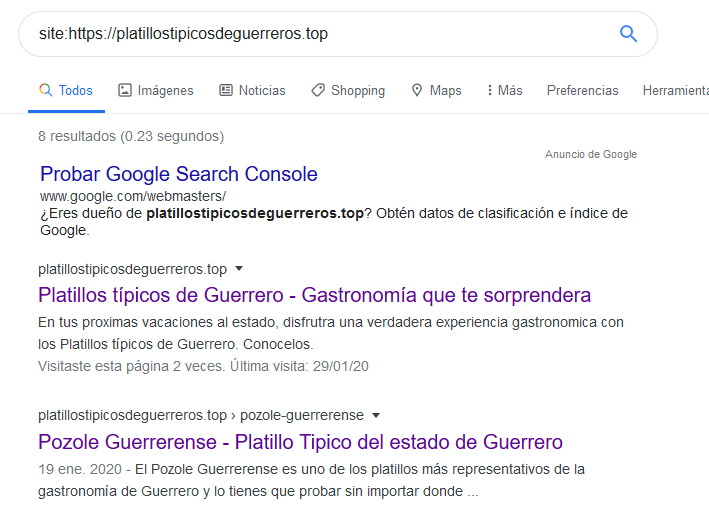Expand dropdown arrow beside platillostipicosdeguerreros.top URL
The width and height of the screenshot is (709, 523).
click(239, 269)
